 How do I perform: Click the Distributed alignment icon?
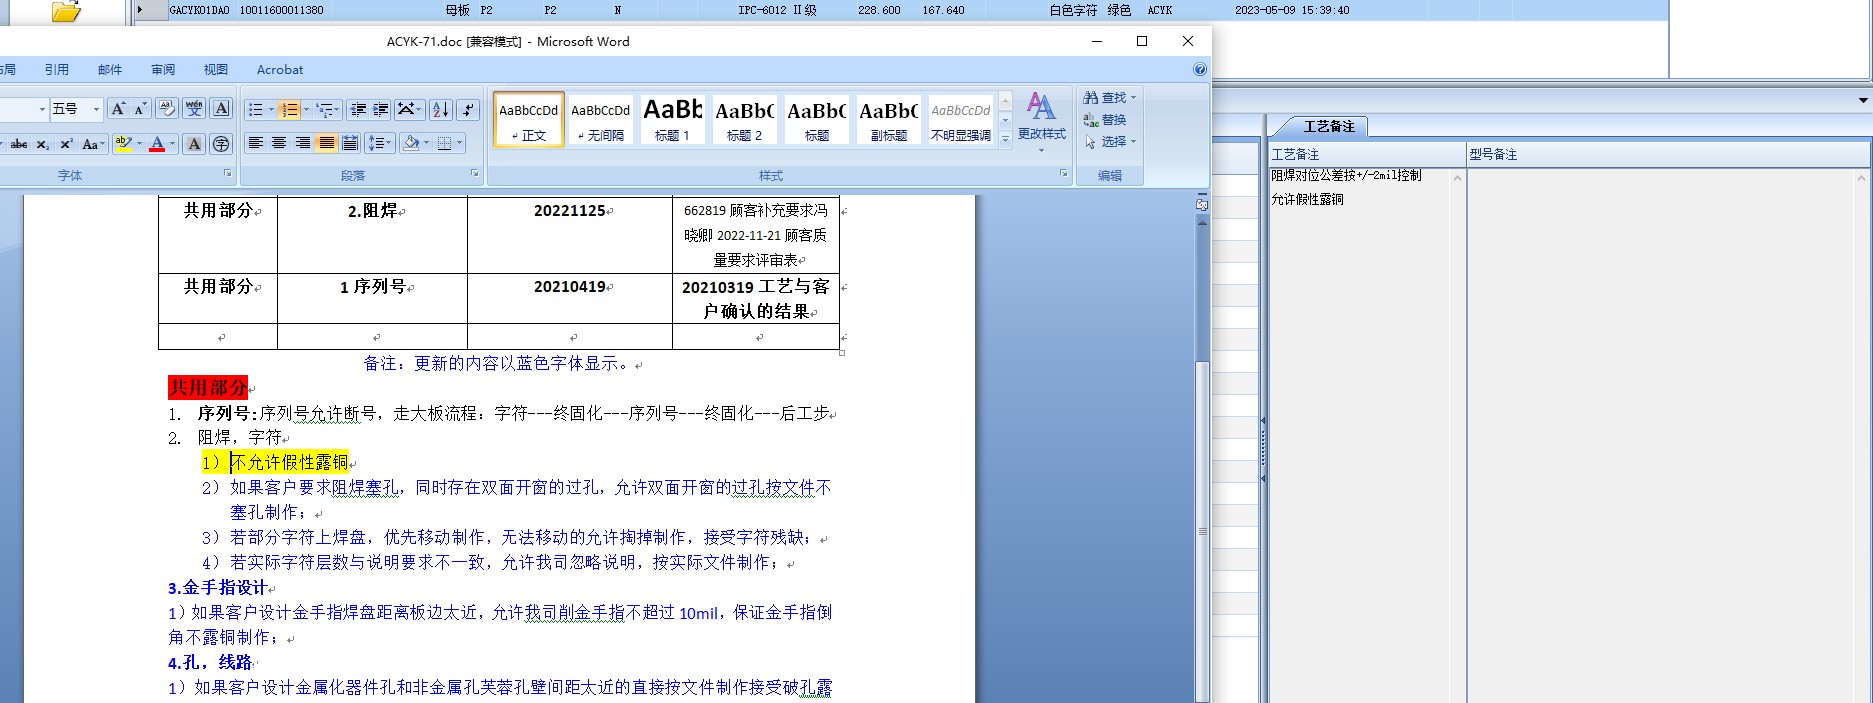tap(350, 144)
